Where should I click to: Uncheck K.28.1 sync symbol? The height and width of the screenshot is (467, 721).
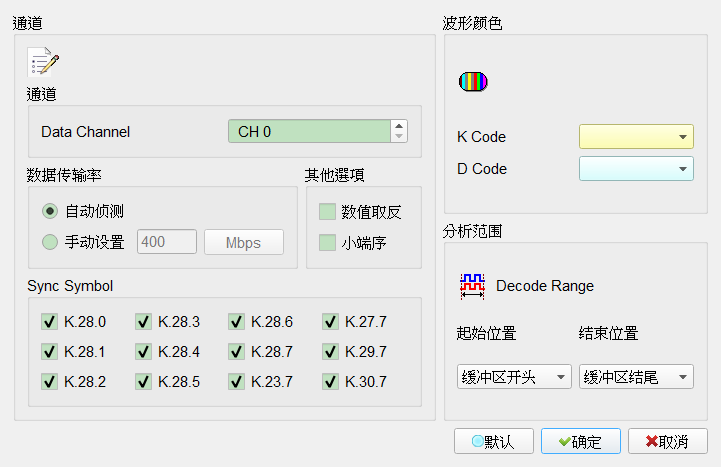pos(49,352)
